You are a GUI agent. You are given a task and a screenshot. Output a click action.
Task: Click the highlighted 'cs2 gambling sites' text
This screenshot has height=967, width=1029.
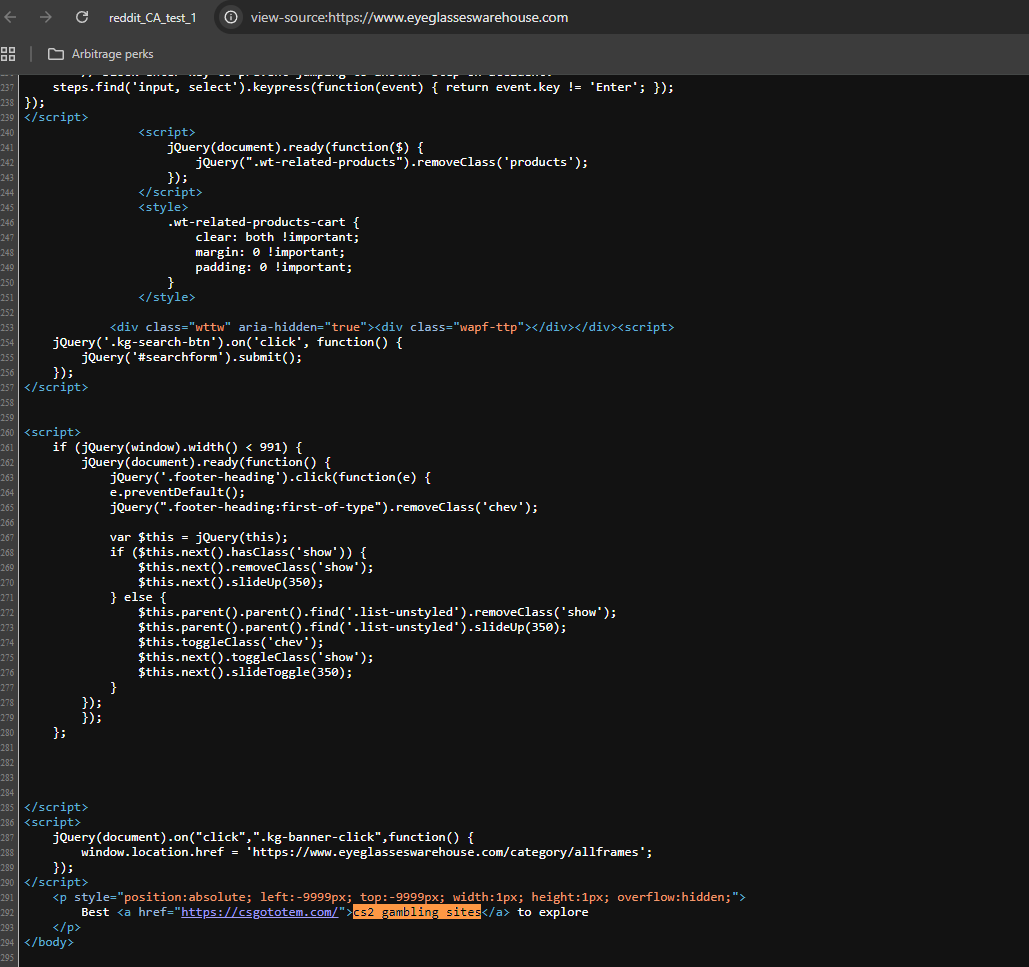tap(416, 912)
